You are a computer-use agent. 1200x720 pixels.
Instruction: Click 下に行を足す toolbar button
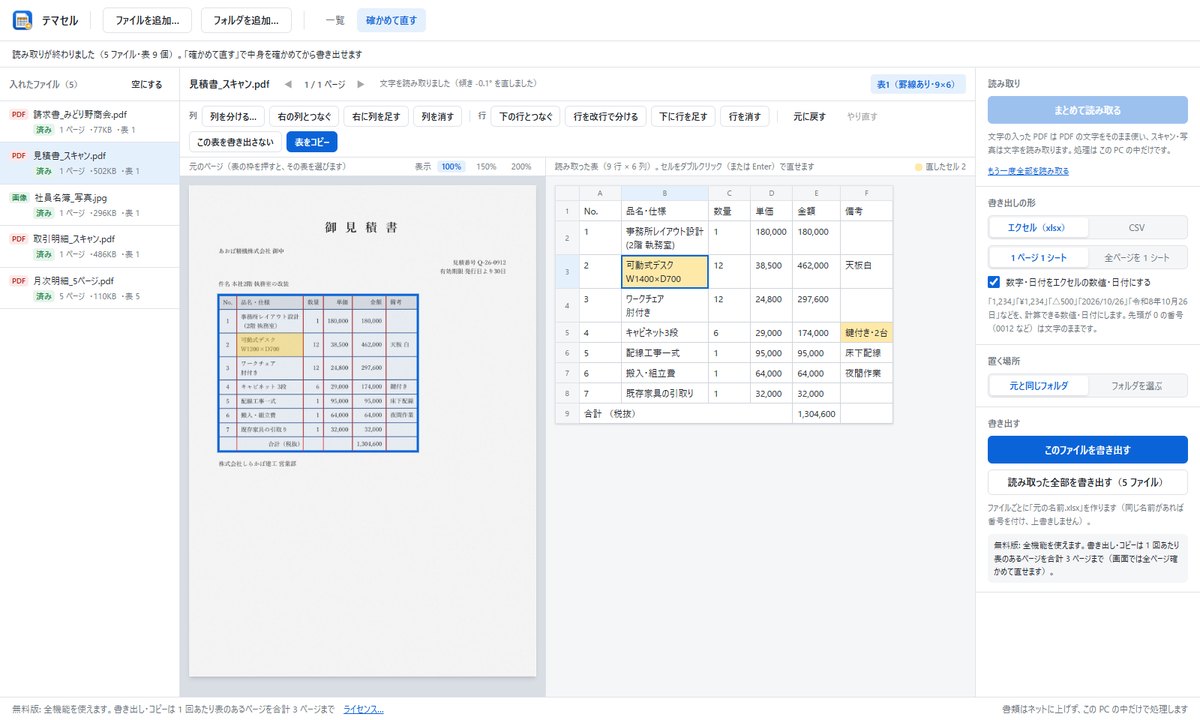[x=683, y=117]
